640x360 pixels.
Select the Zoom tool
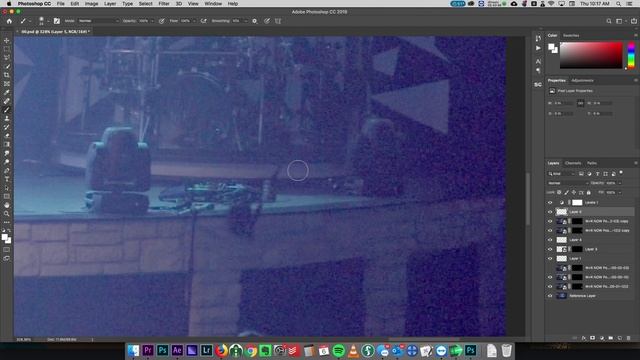[7, 213]
